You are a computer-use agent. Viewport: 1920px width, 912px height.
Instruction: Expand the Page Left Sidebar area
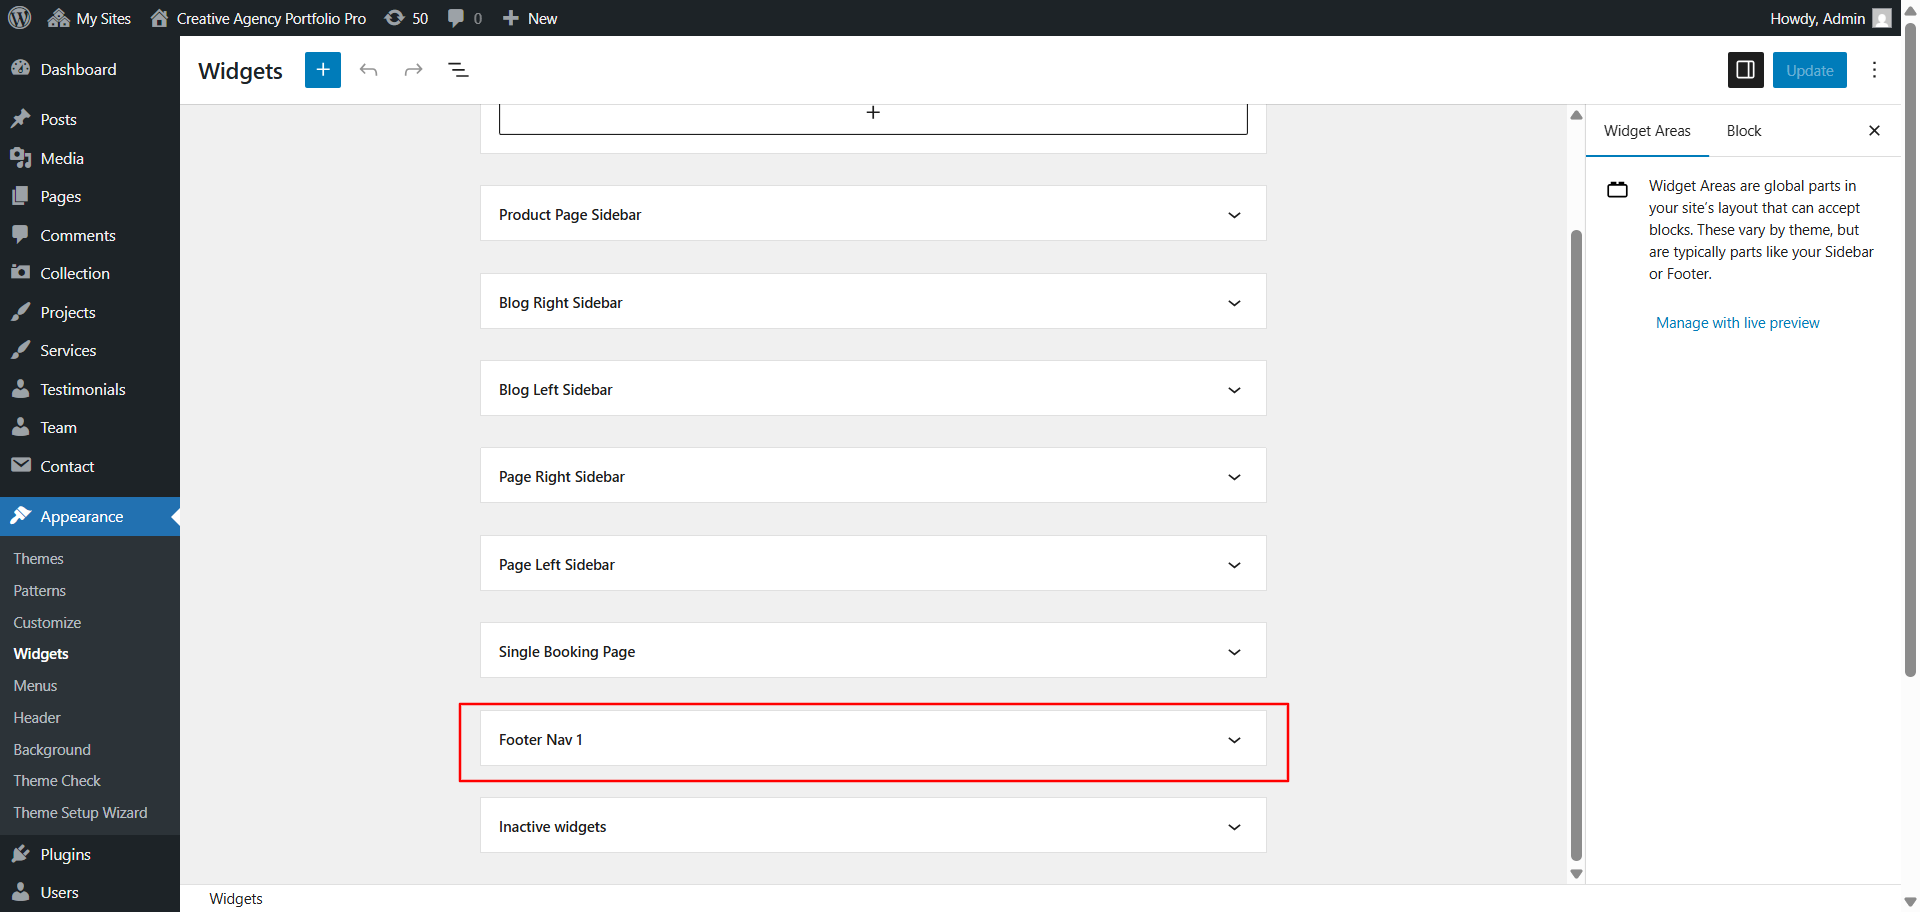coord(873,564)
